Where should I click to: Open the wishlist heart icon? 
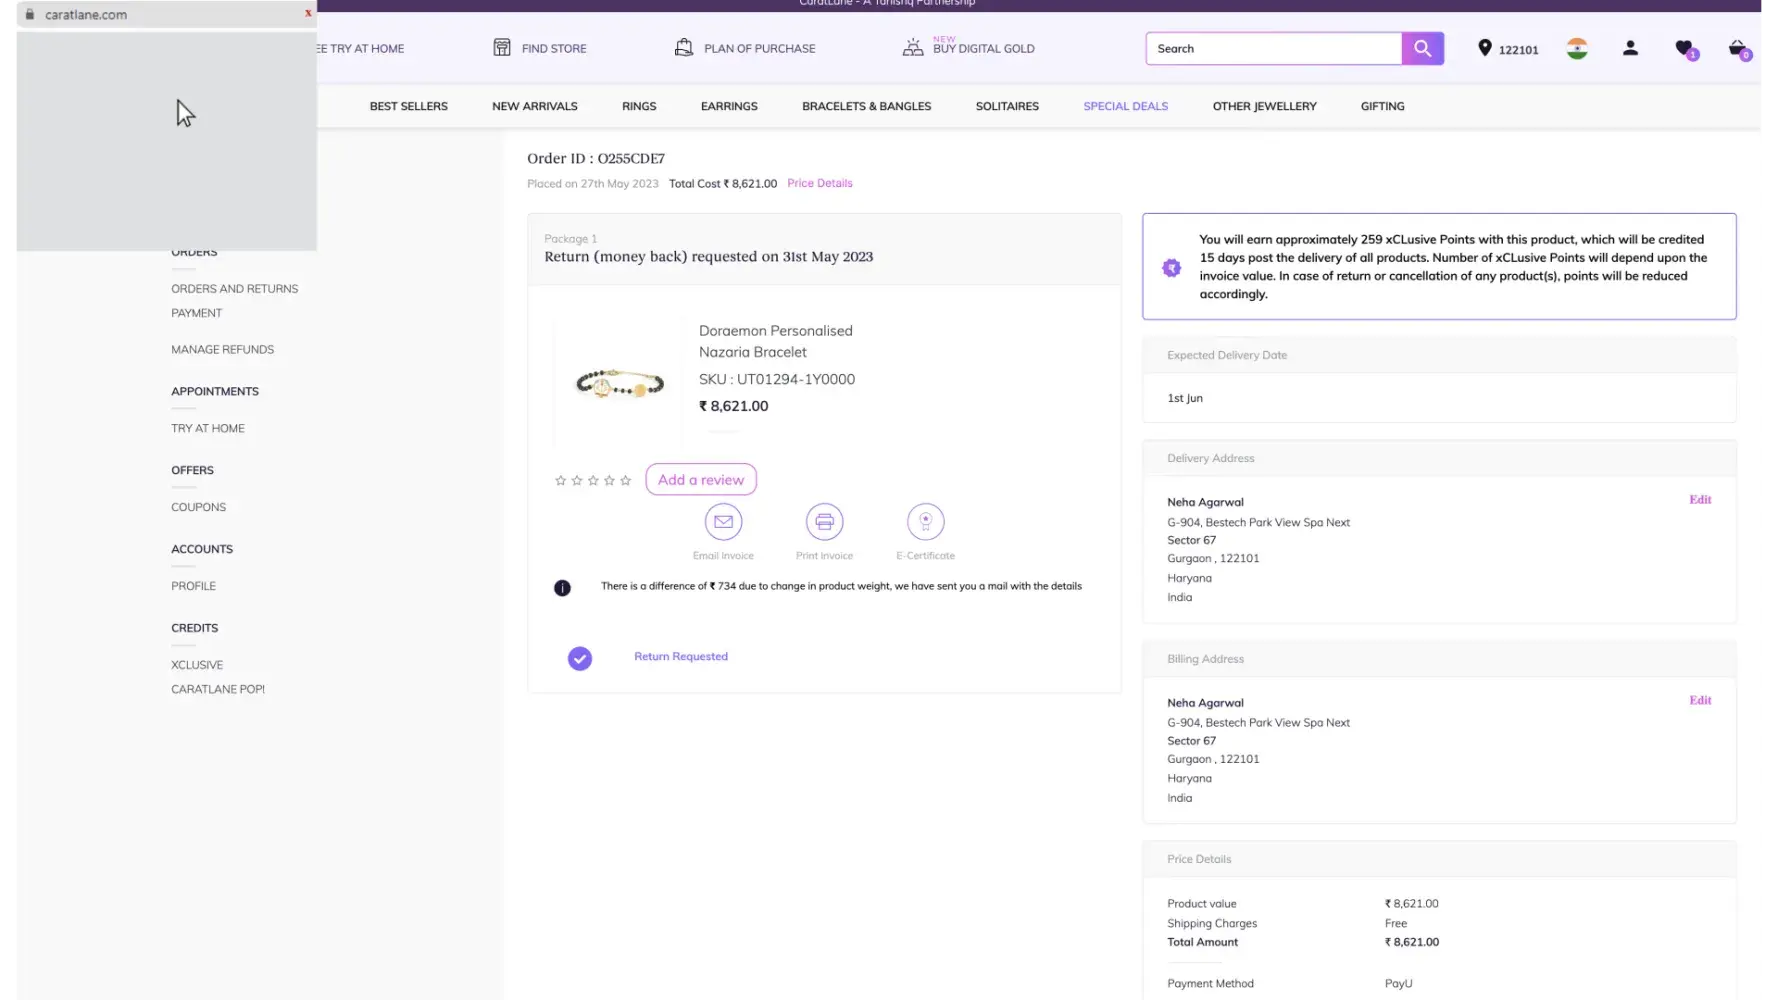1685,48
